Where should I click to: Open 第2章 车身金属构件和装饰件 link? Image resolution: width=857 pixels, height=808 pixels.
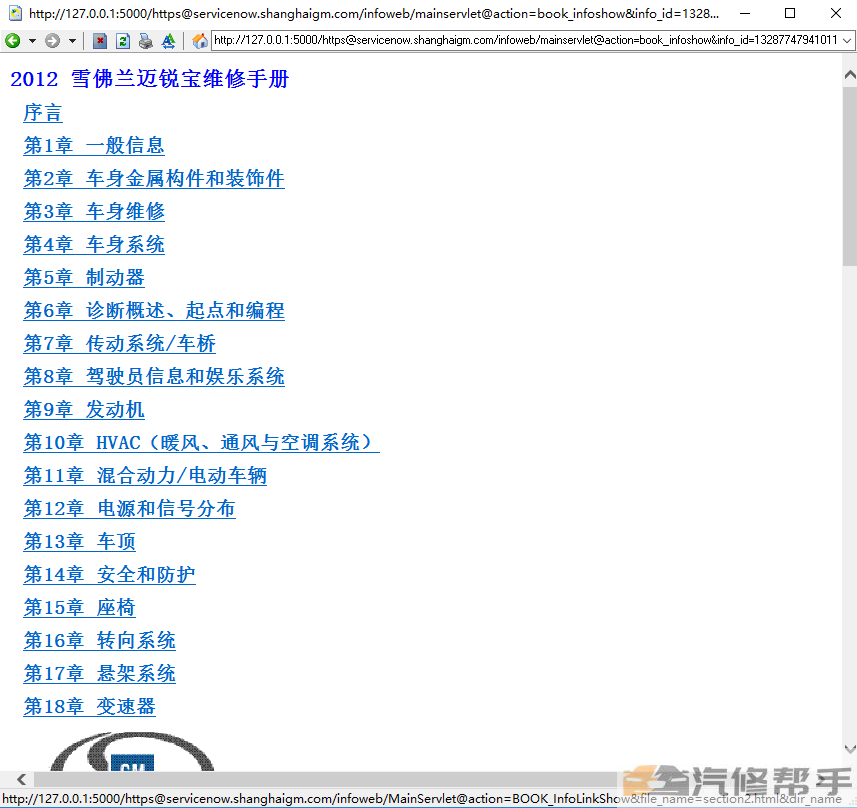[154, 179]
